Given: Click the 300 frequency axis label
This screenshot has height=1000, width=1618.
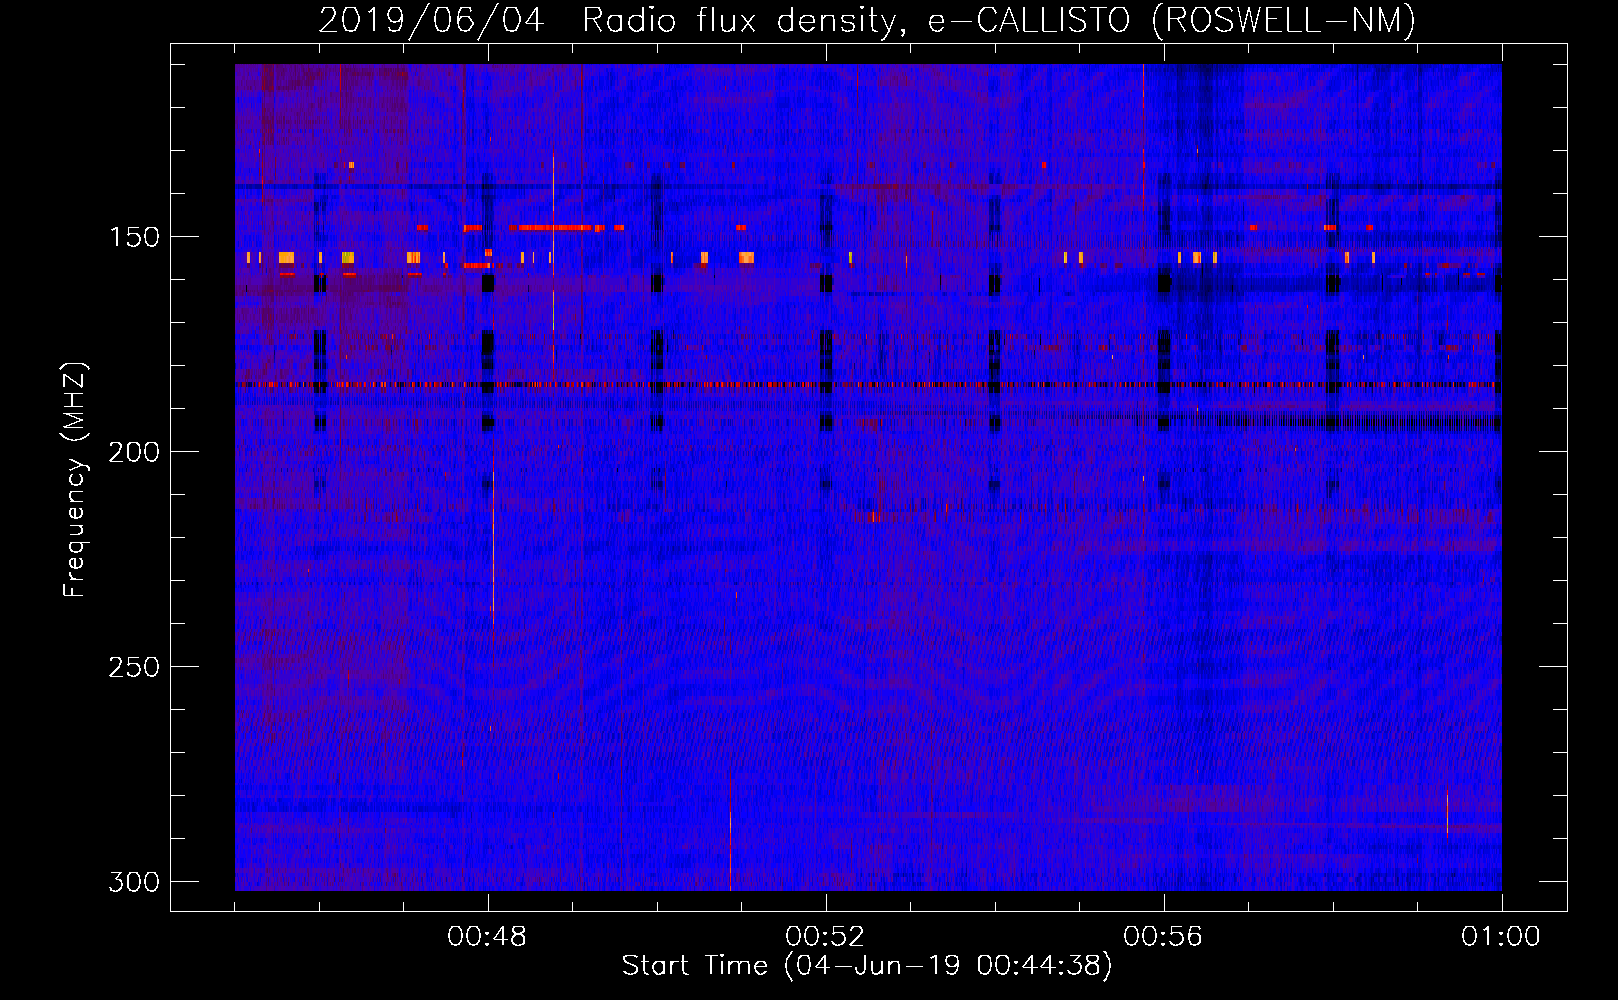Looking at the screenshot, I should click(x=134, y=882).
